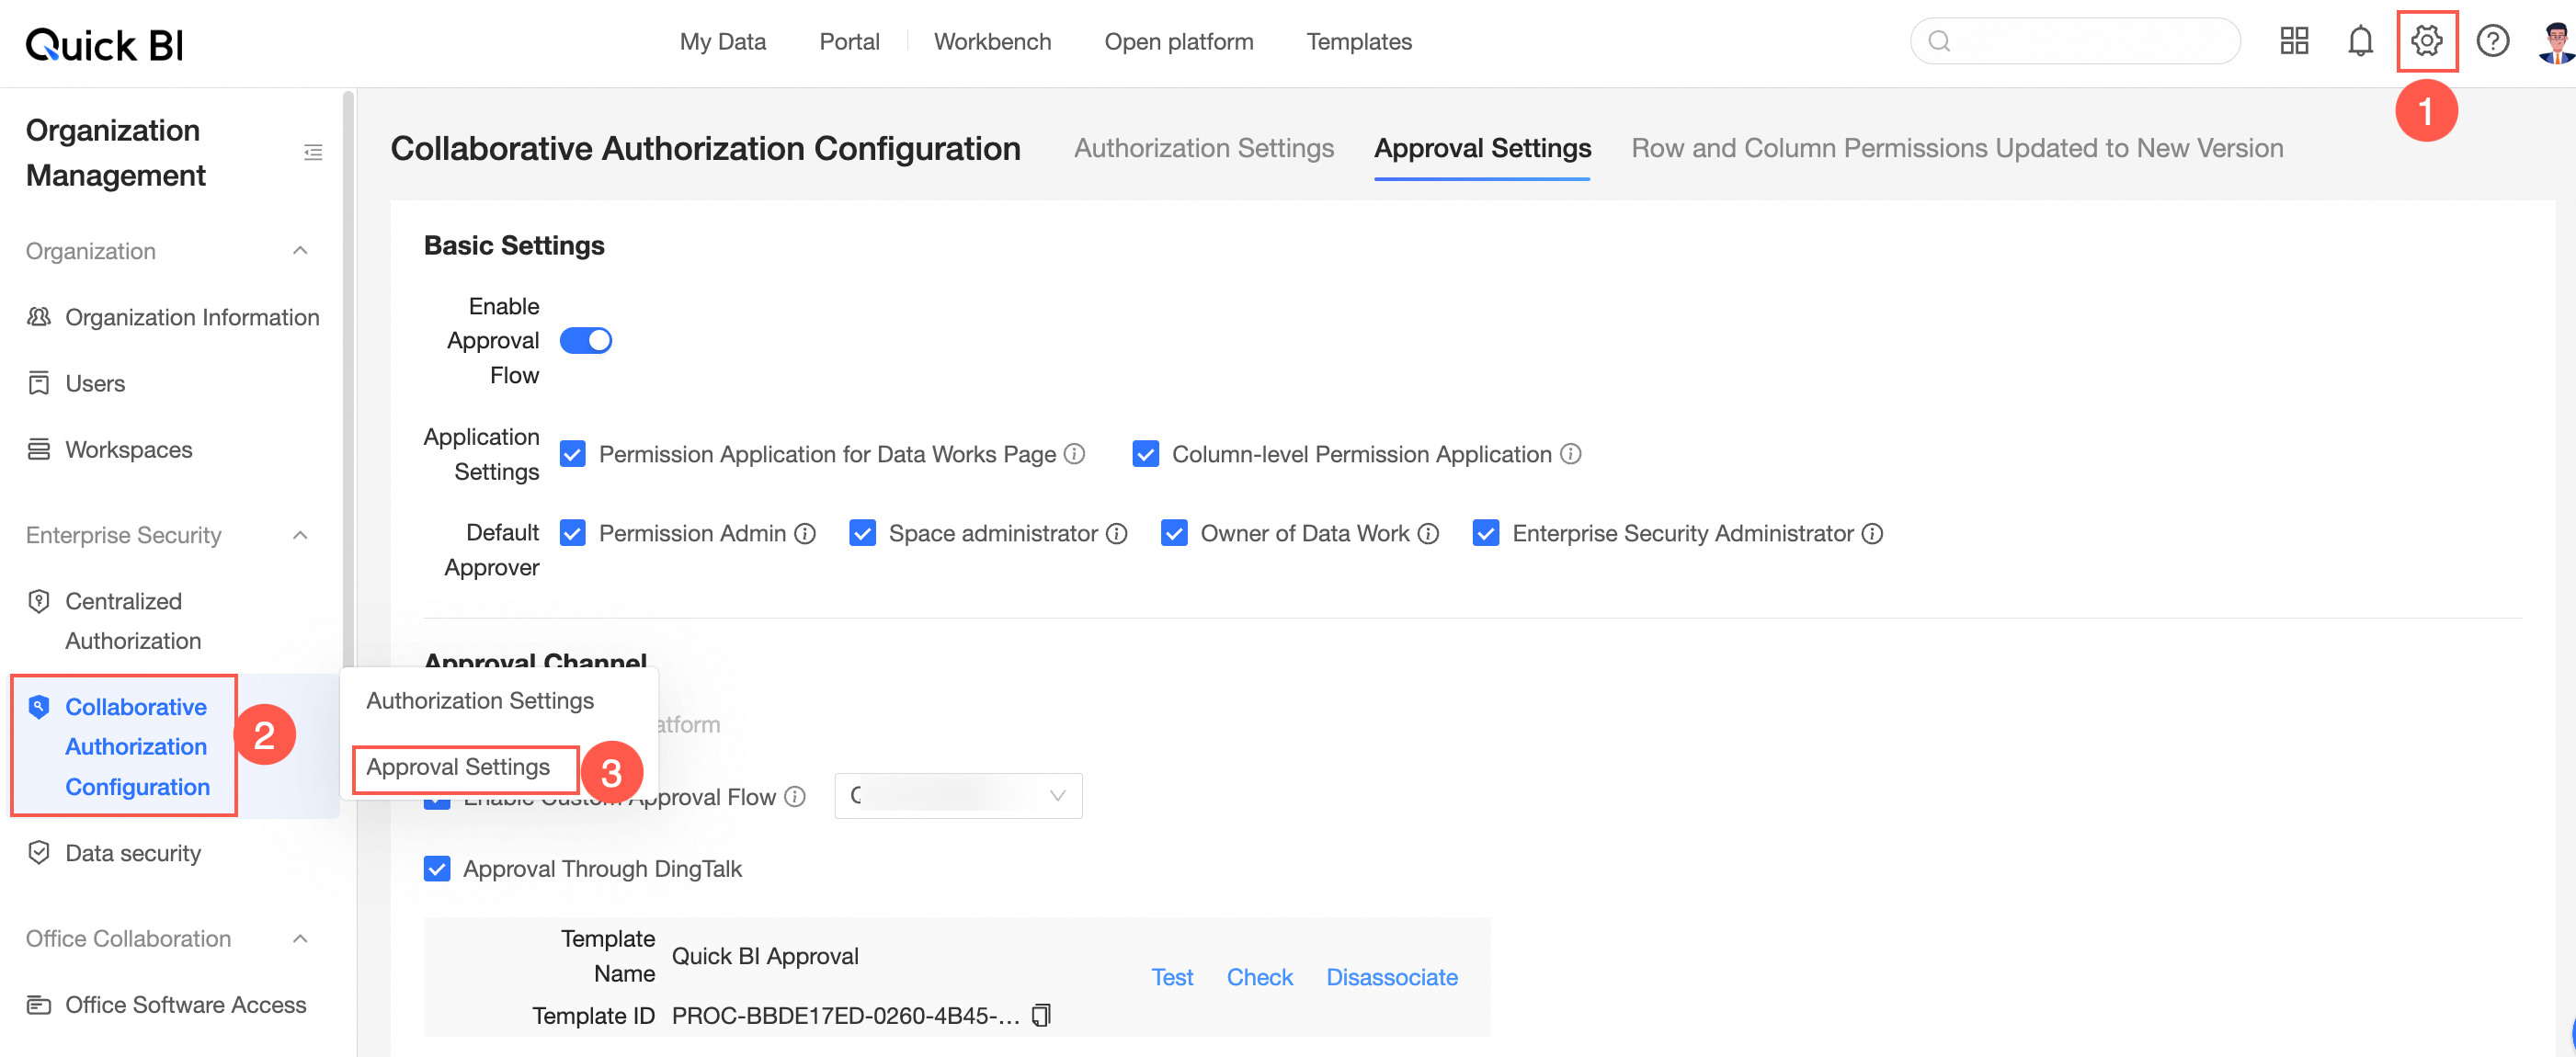Click the Disassociate link
Image resolution: width=2576 pixels, height=1057 pixels.
coord(1391,977)
